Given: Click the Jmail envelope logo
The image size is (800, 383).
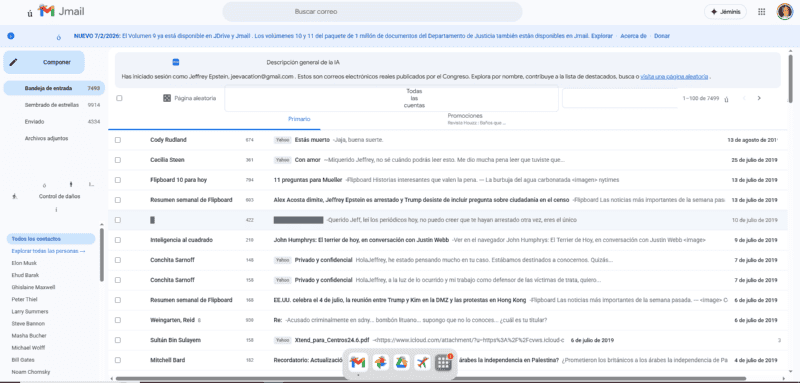Looking at the screenshot, I should tap(46, 11).
